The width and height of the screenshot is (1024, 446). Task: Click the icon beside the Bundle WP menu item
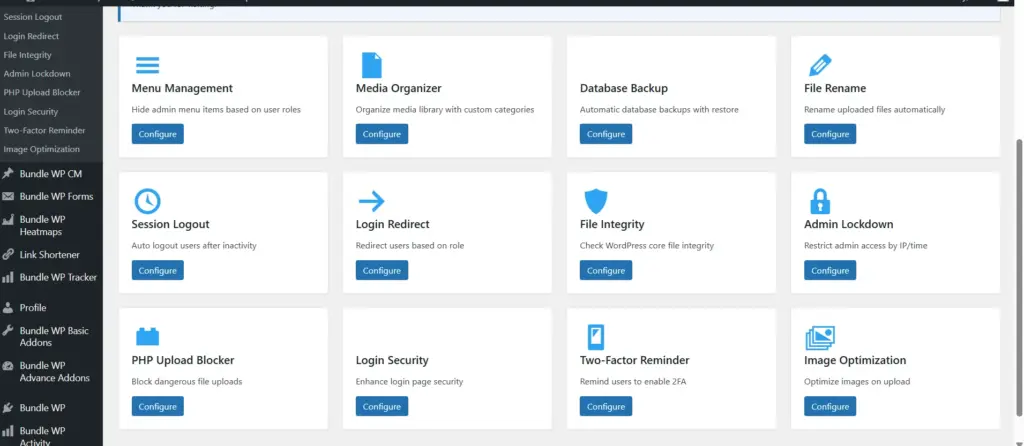click(x=8, y=408)
